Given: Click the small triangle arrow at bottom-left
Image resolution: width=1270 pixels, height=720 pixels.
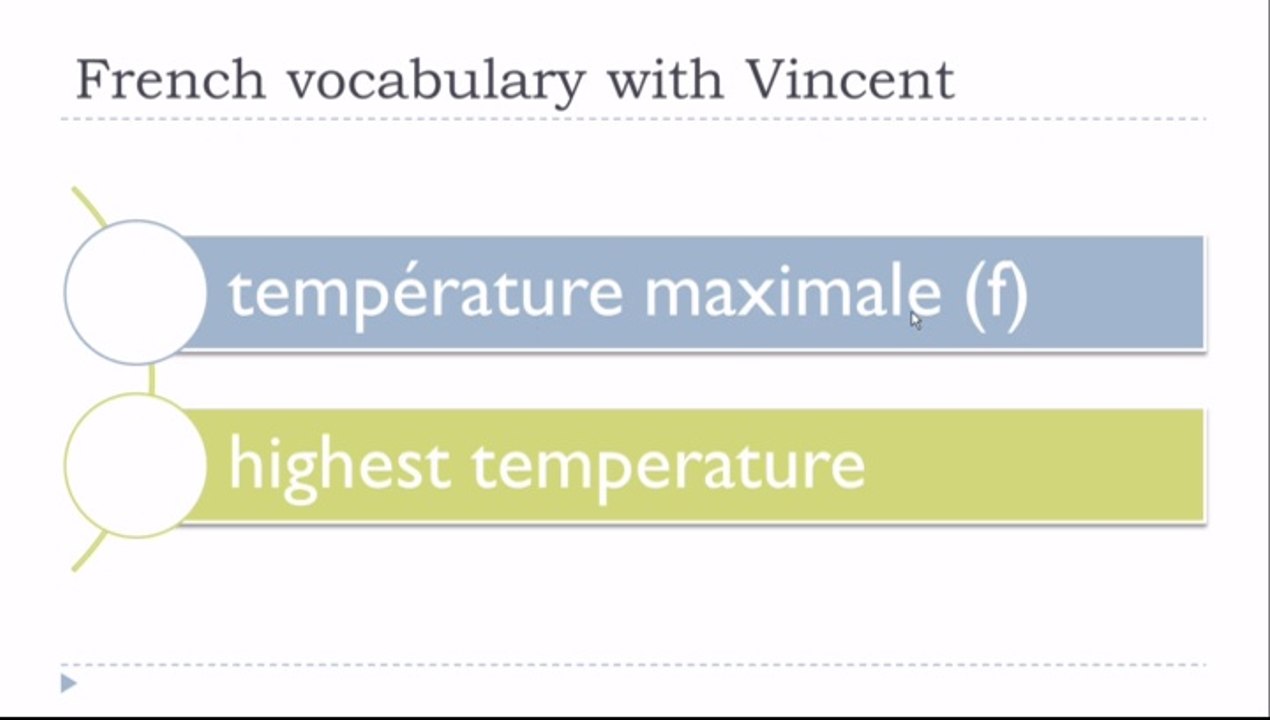Looking at the screenshot, I should coord(68,683).
